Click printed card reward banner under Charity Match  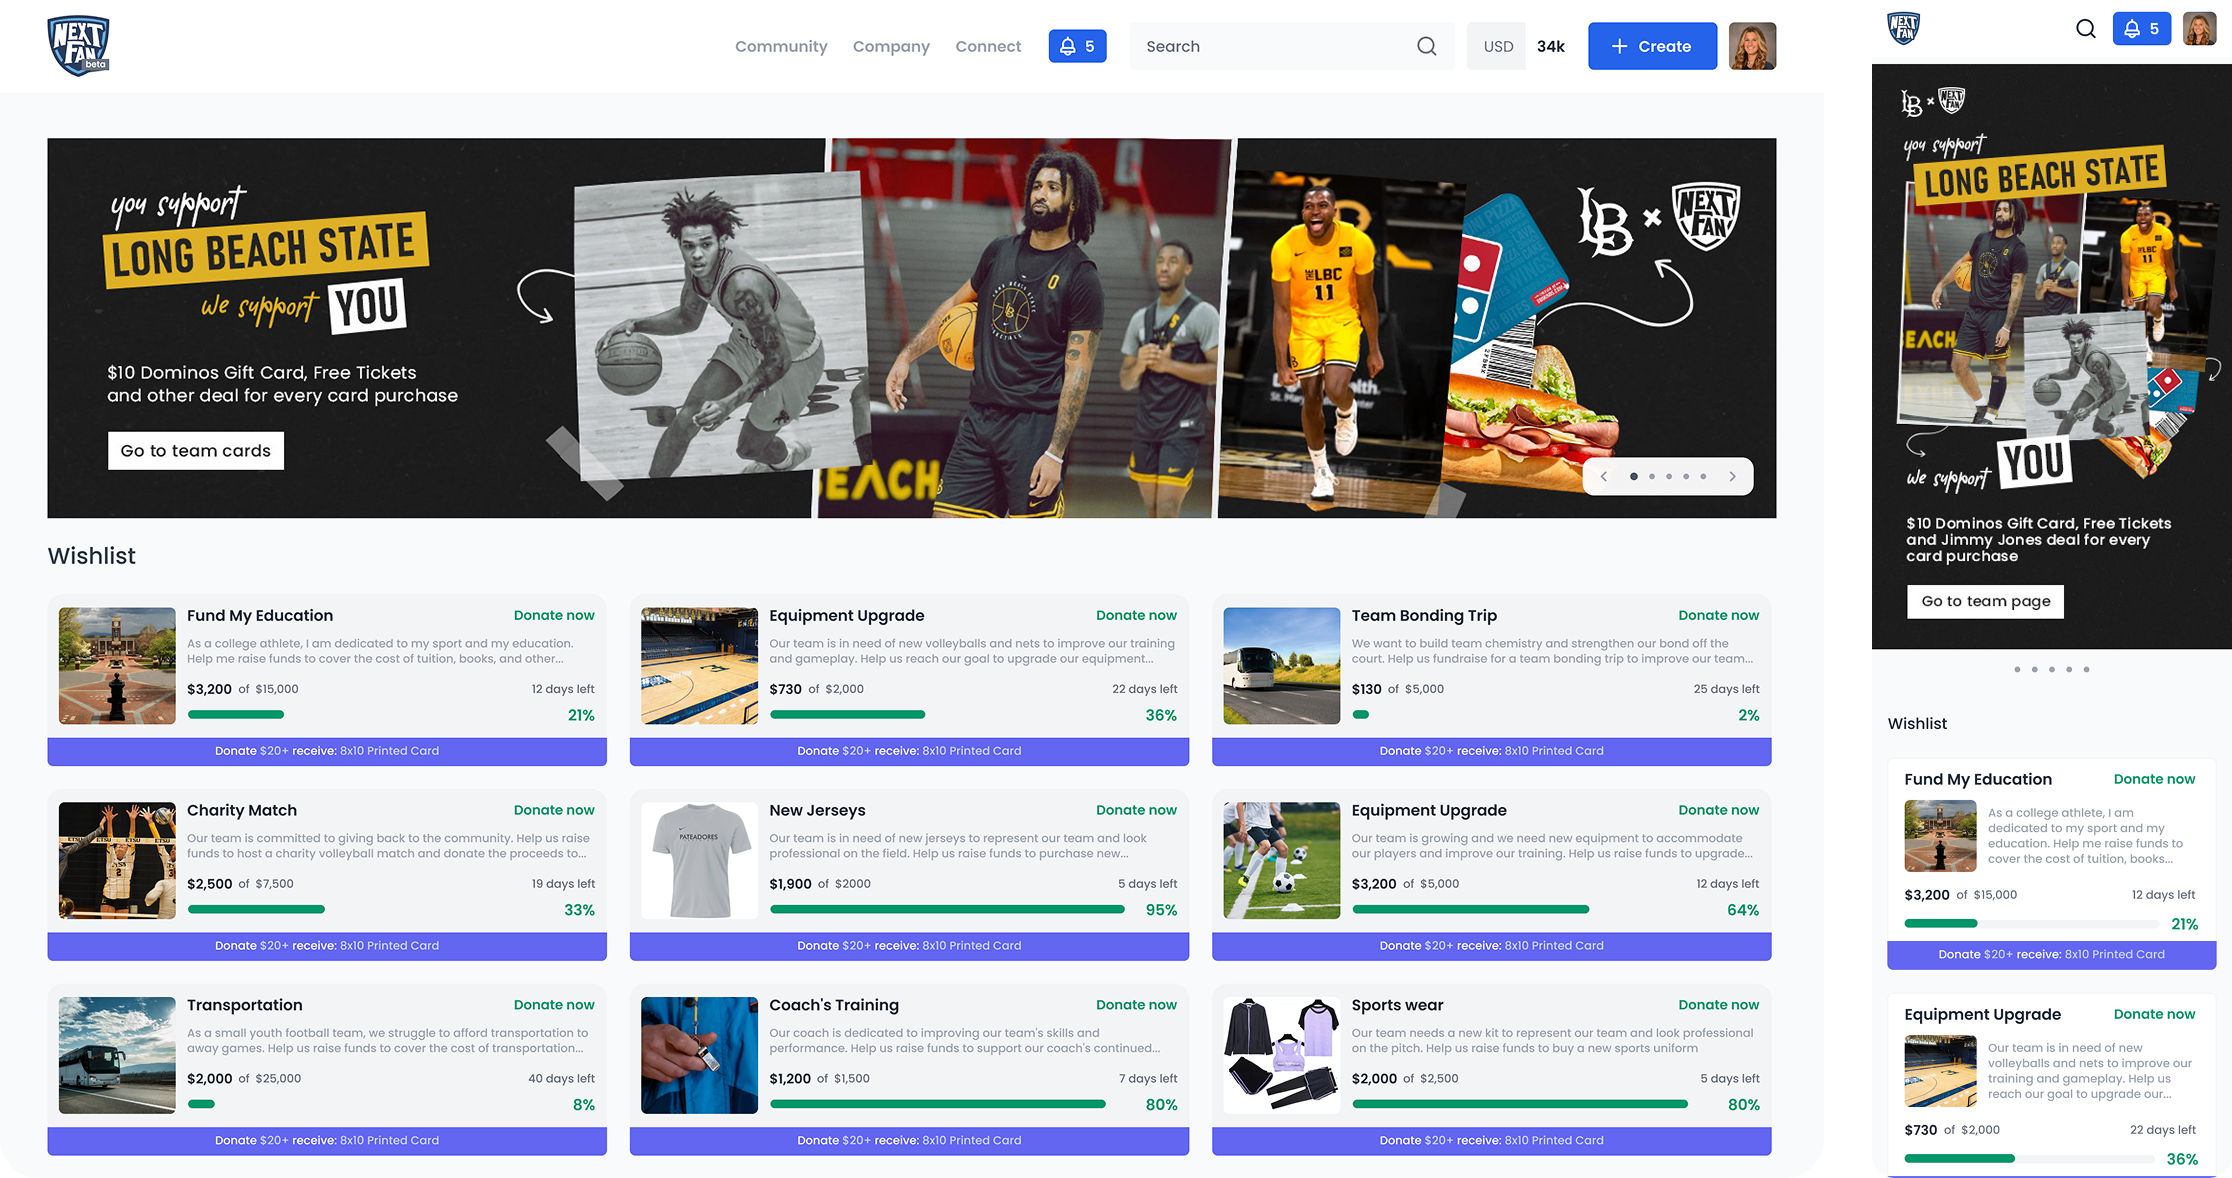tap(327, 946)
